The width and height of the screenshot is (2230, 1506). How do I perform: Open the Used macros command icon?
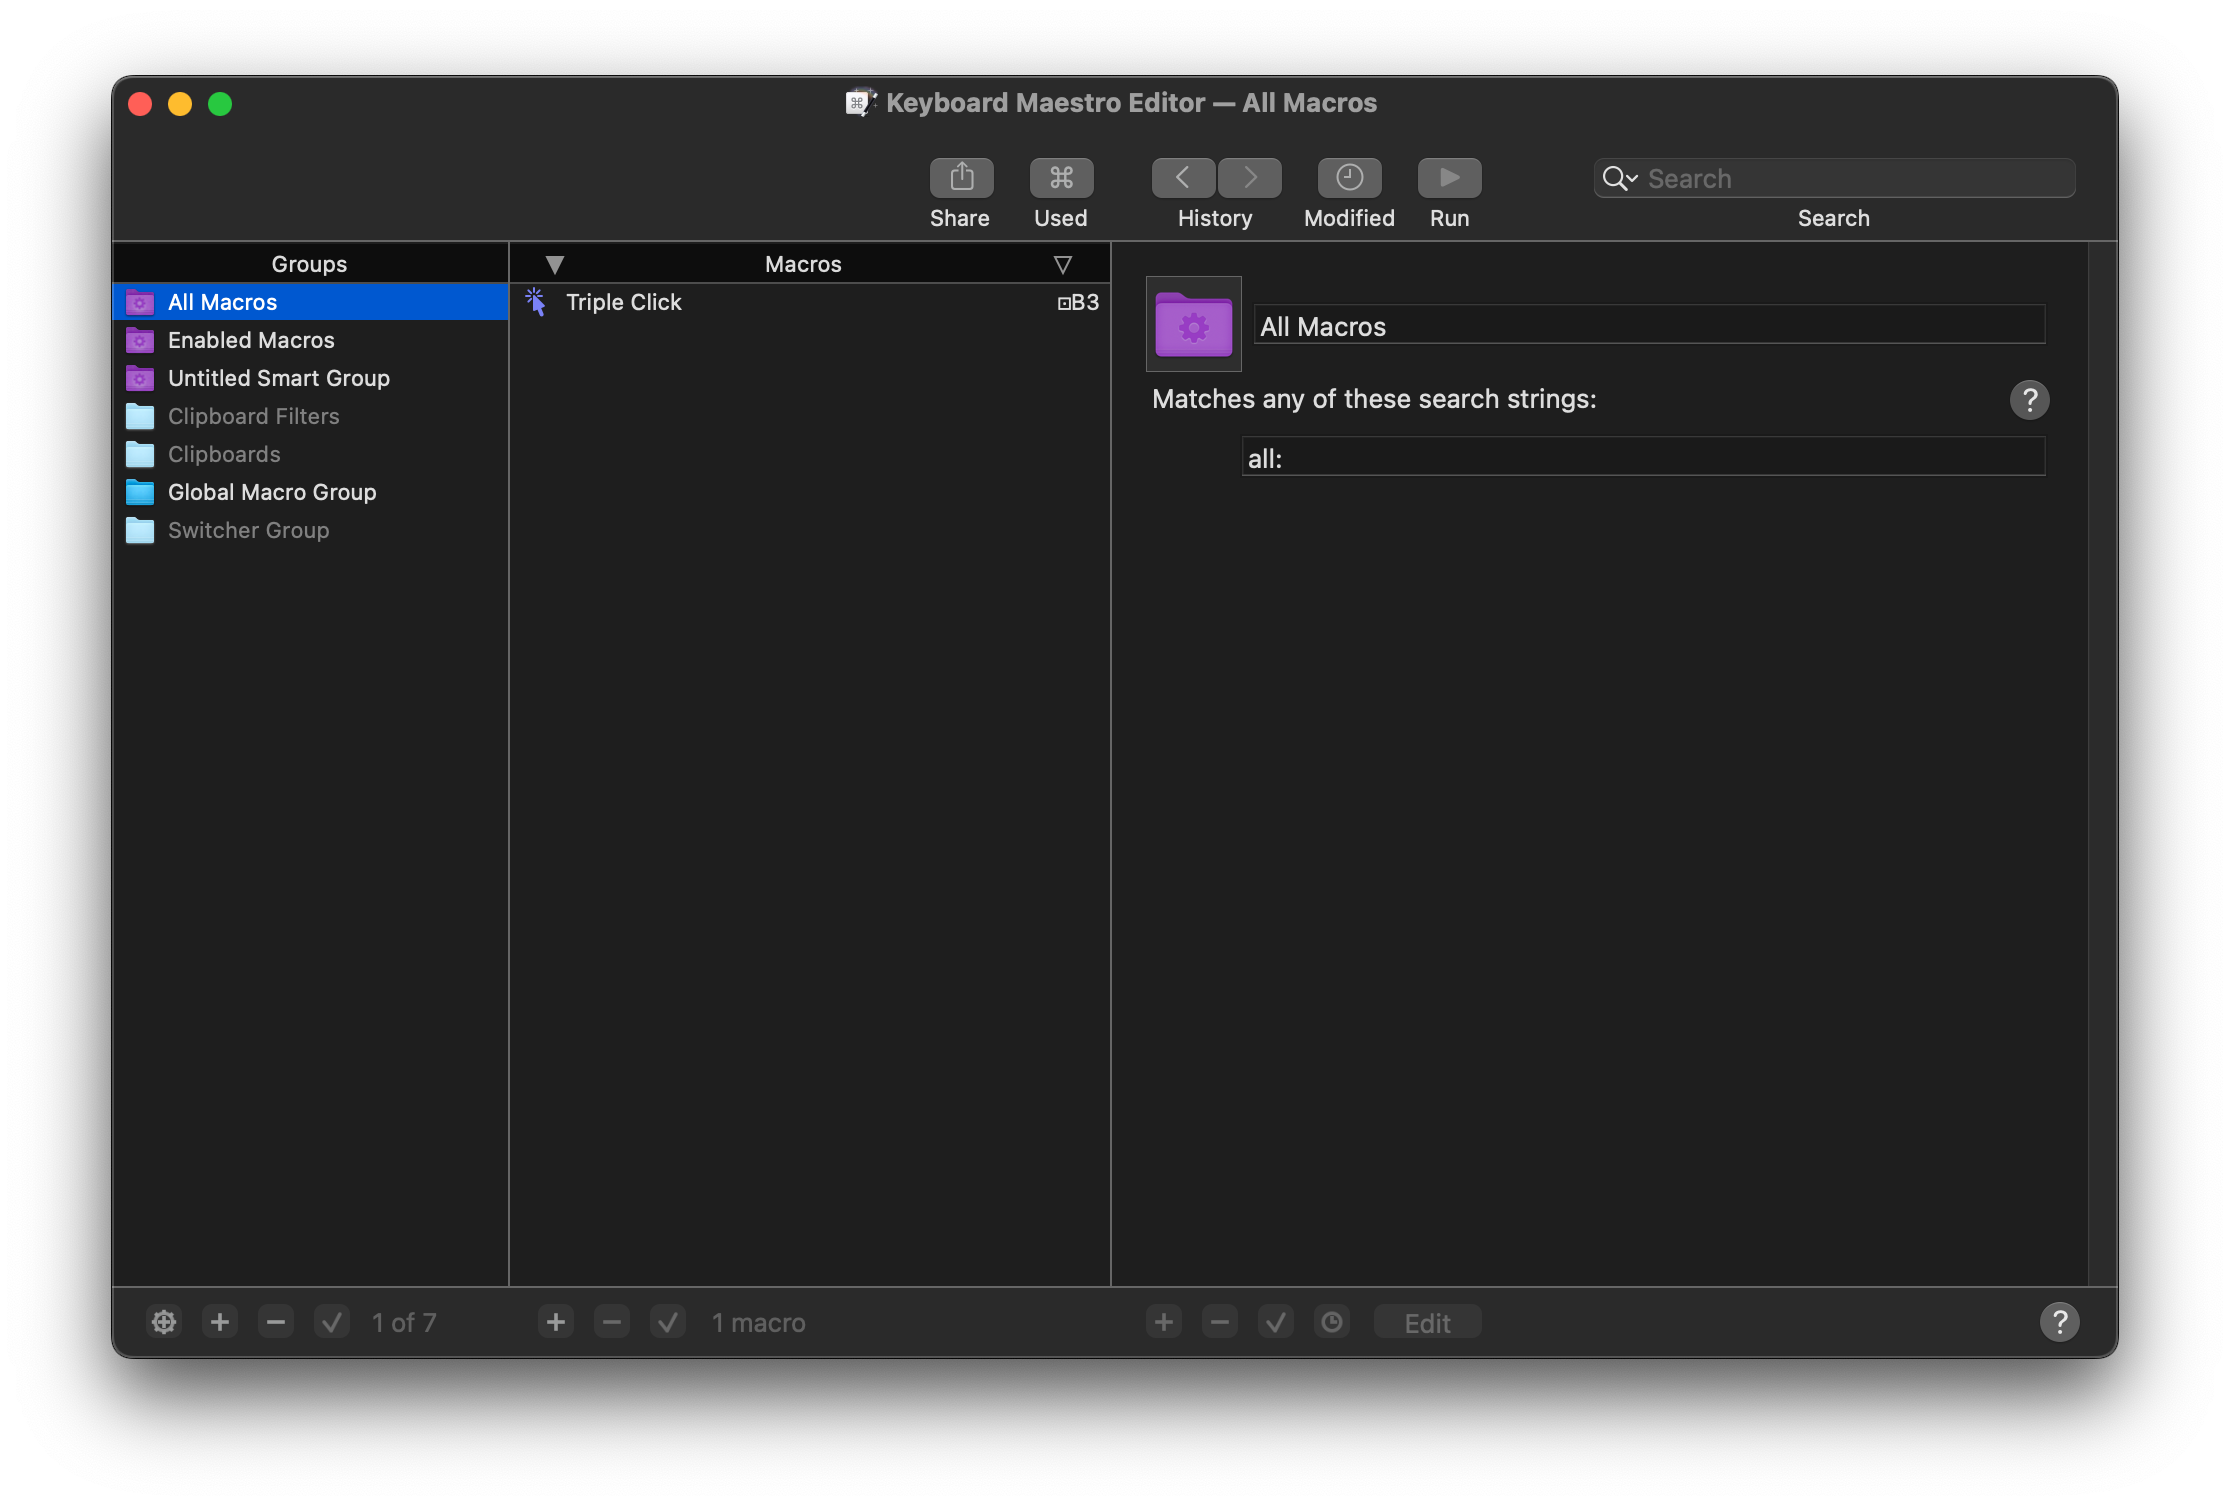pyautogui.click(x=1061, y=178)
